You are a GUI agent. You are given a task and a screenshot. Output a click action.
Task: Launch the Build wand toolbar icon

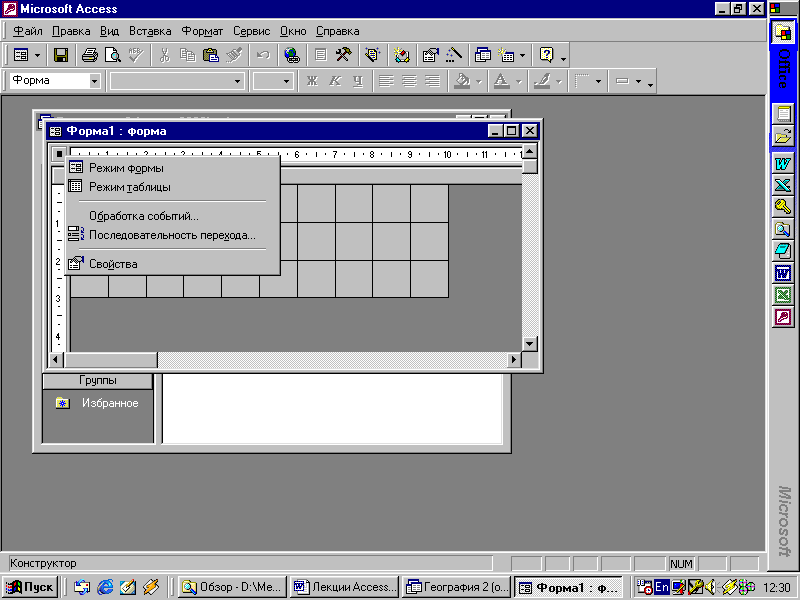(x=454, y=55)
